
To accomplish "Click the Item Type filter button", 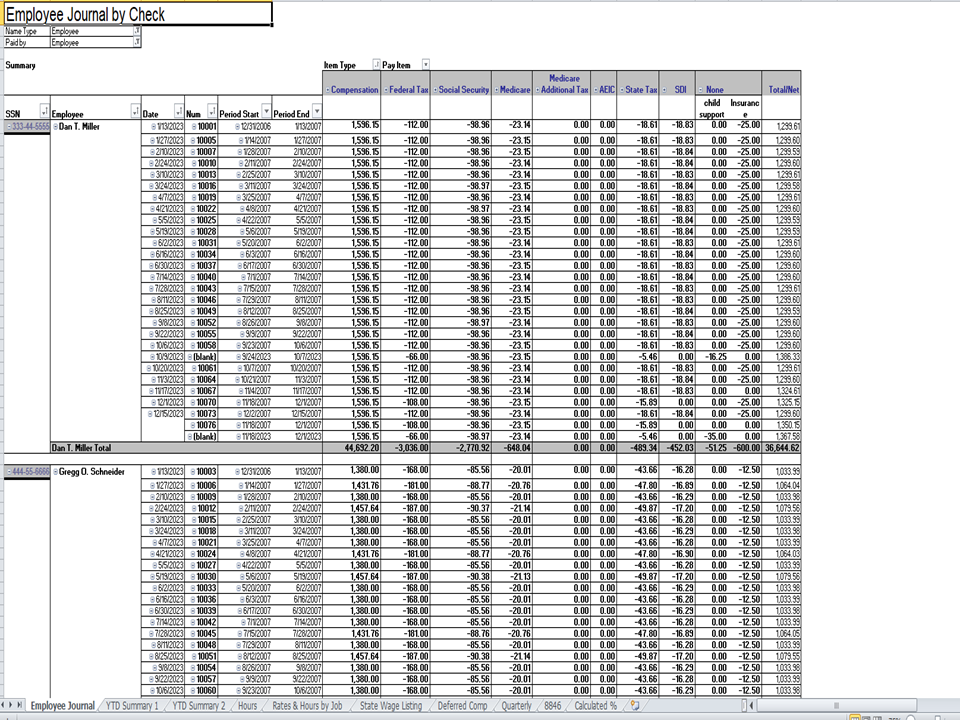I will click(376, 64).
